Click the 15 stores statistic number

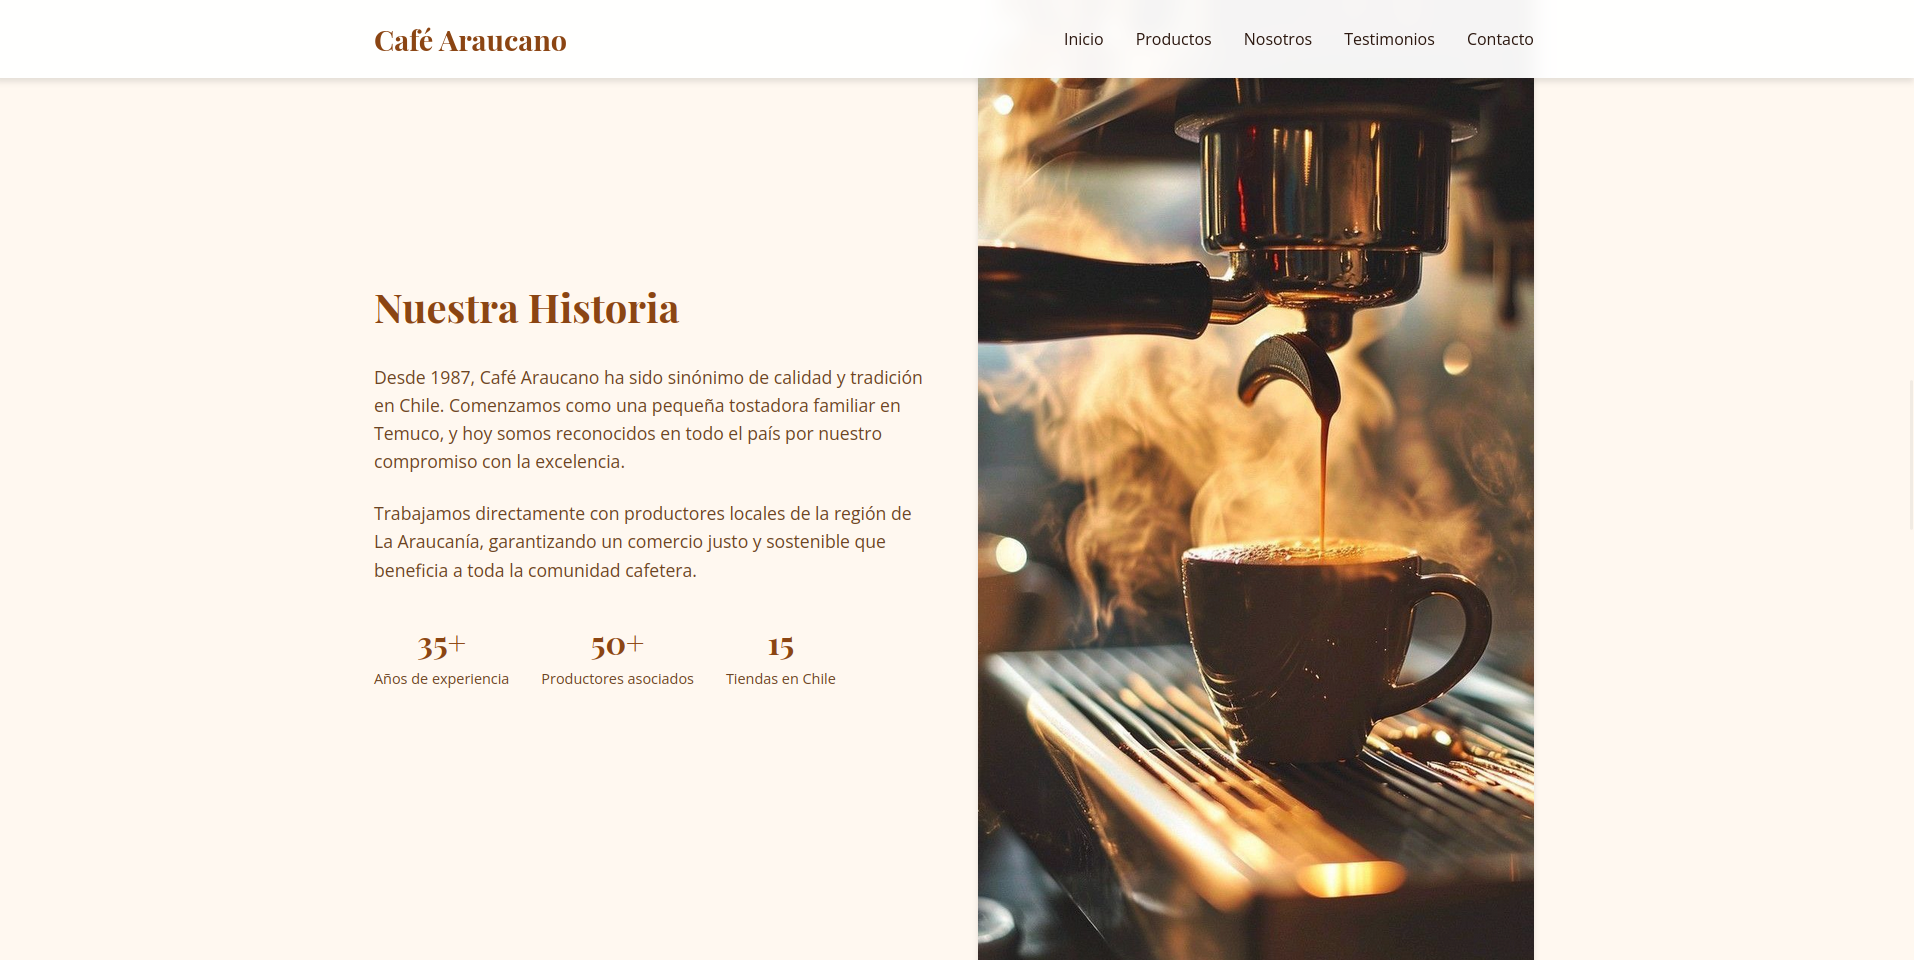[780, 645]
